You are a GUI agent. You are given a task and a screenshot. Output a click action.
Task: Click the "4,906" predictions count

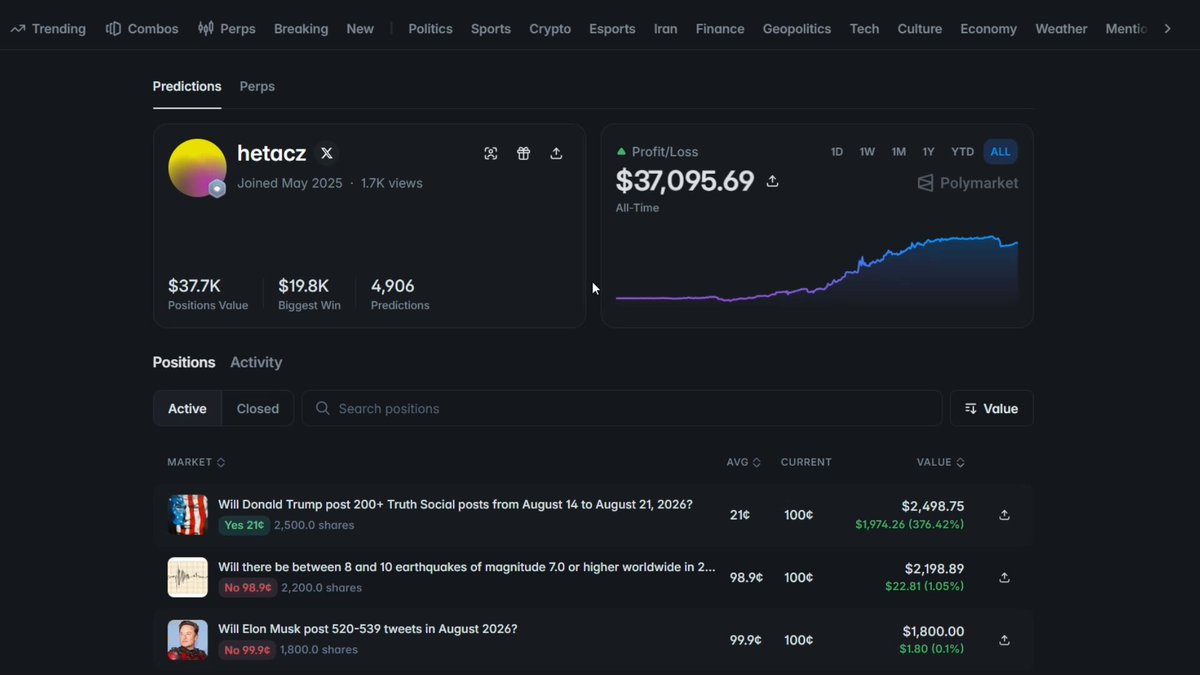click(x=393, y=286)
